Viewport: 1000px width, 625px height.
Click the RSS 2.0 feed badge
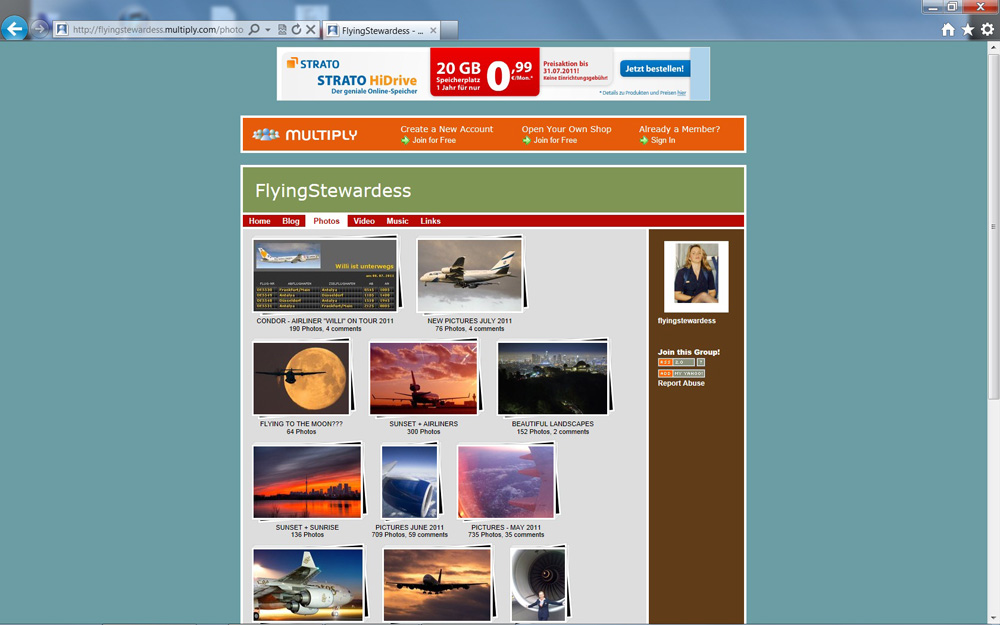tap(675, 362)
